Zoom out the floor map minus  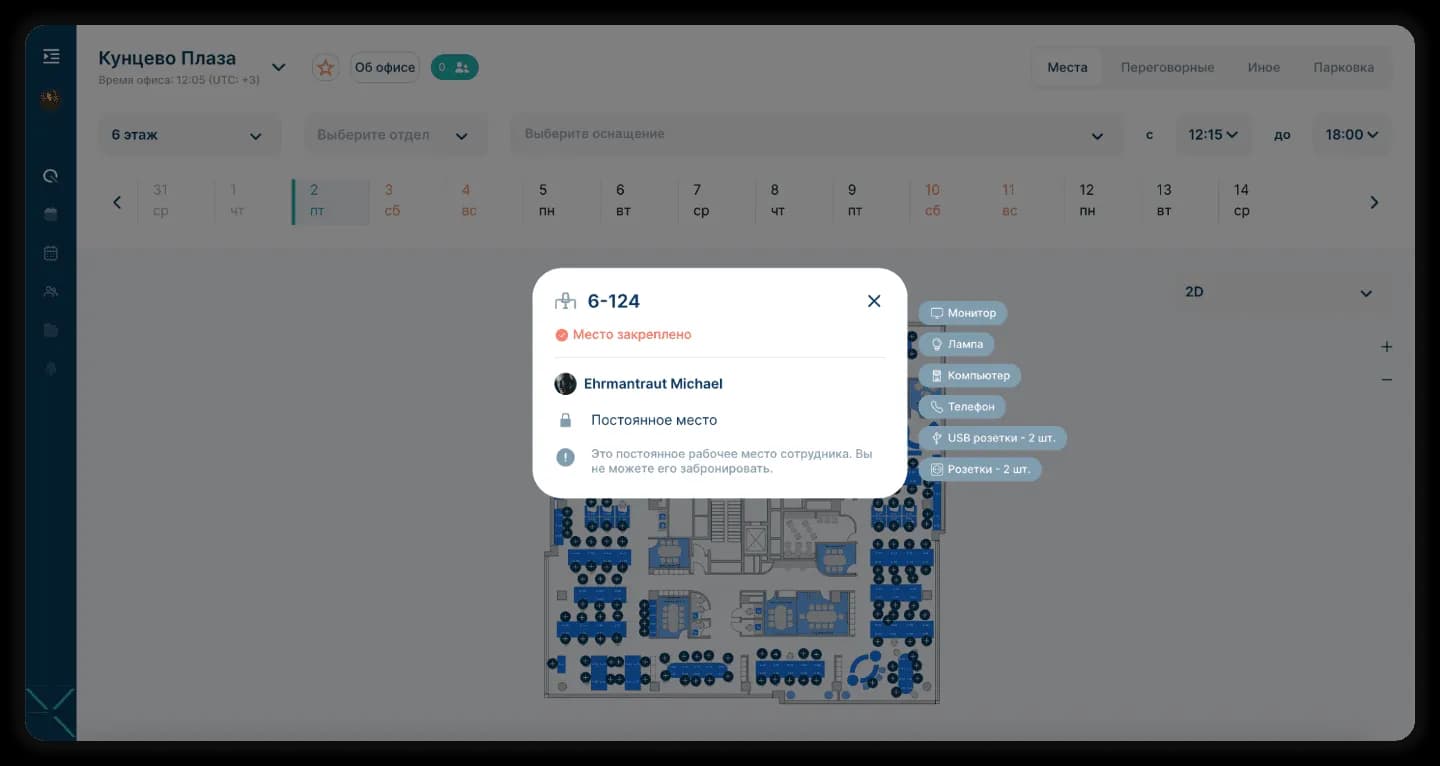point(1386,380)
